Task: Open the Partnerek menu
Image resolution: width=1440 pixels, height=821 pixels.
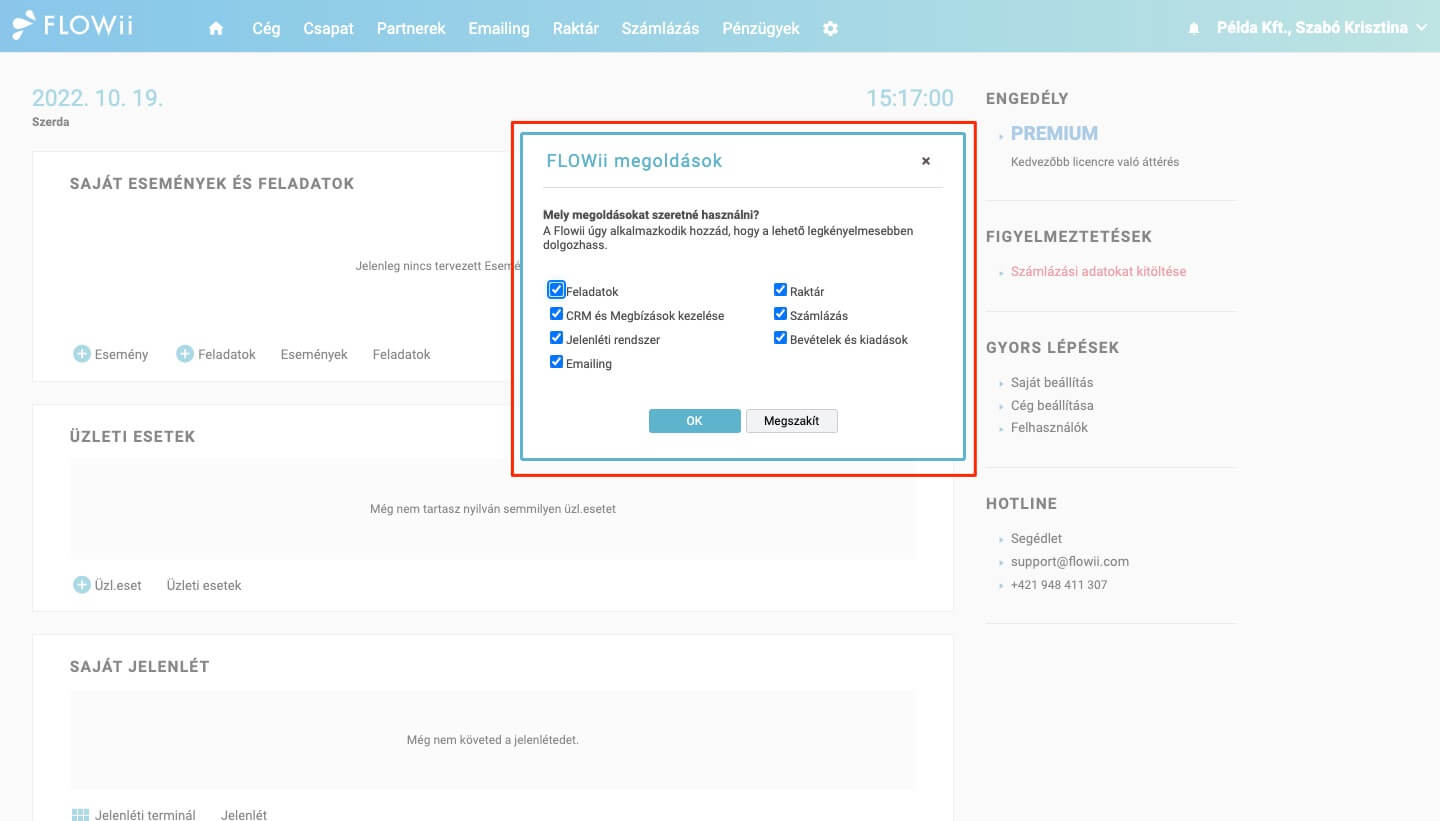Action: tap(411, 28)
